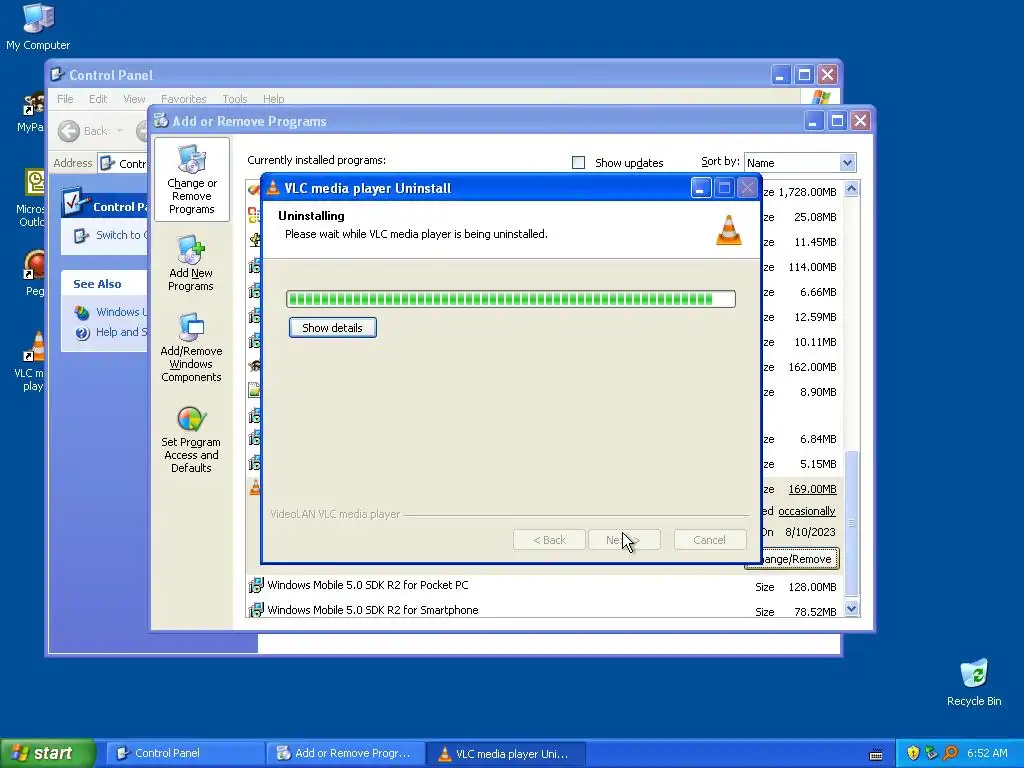The image size is (1024, 768).
Task: Open Help menu in Control Panel
Action: click(274, 99)
